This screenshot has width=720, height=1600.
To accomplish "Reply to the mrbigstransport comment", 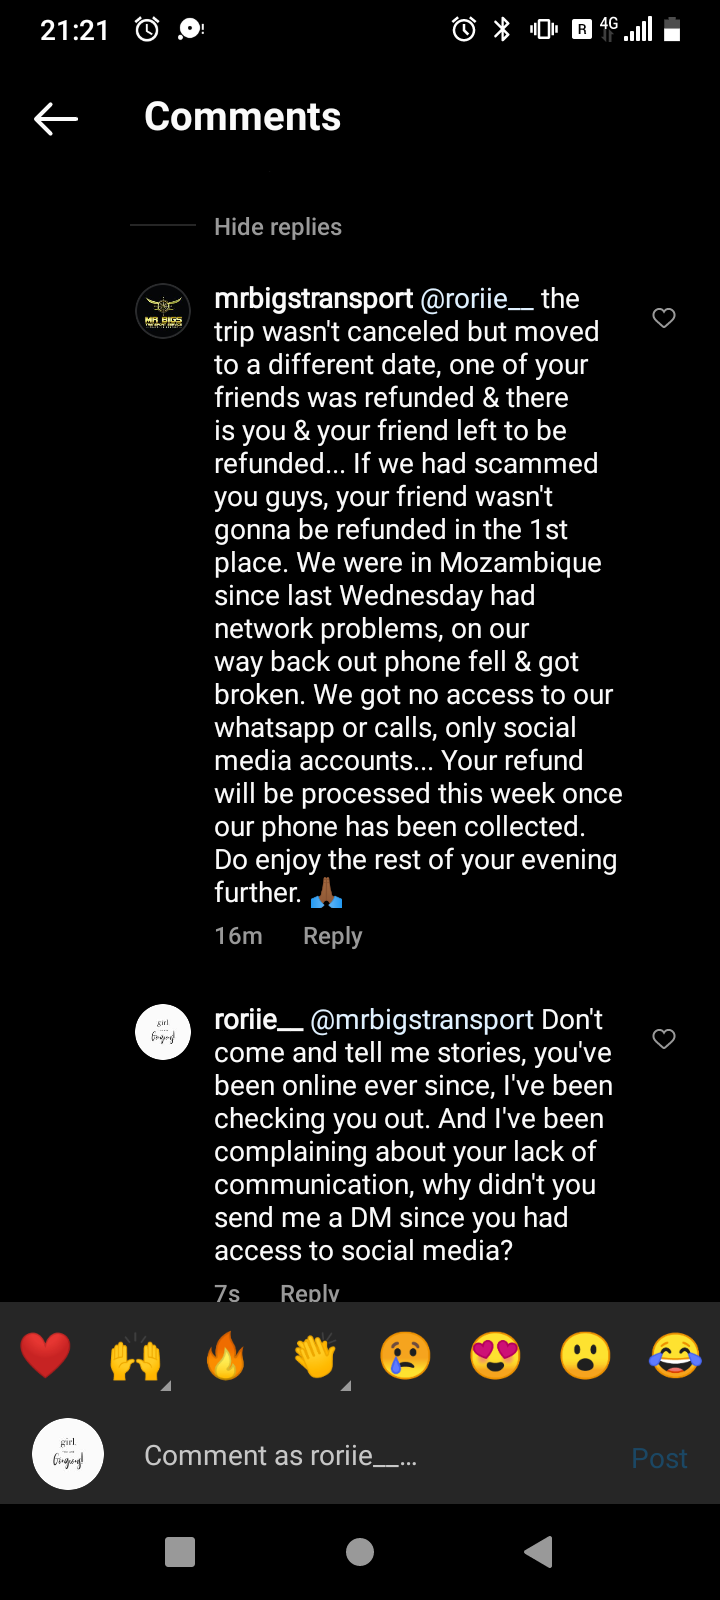I will [x=332, y=936].
